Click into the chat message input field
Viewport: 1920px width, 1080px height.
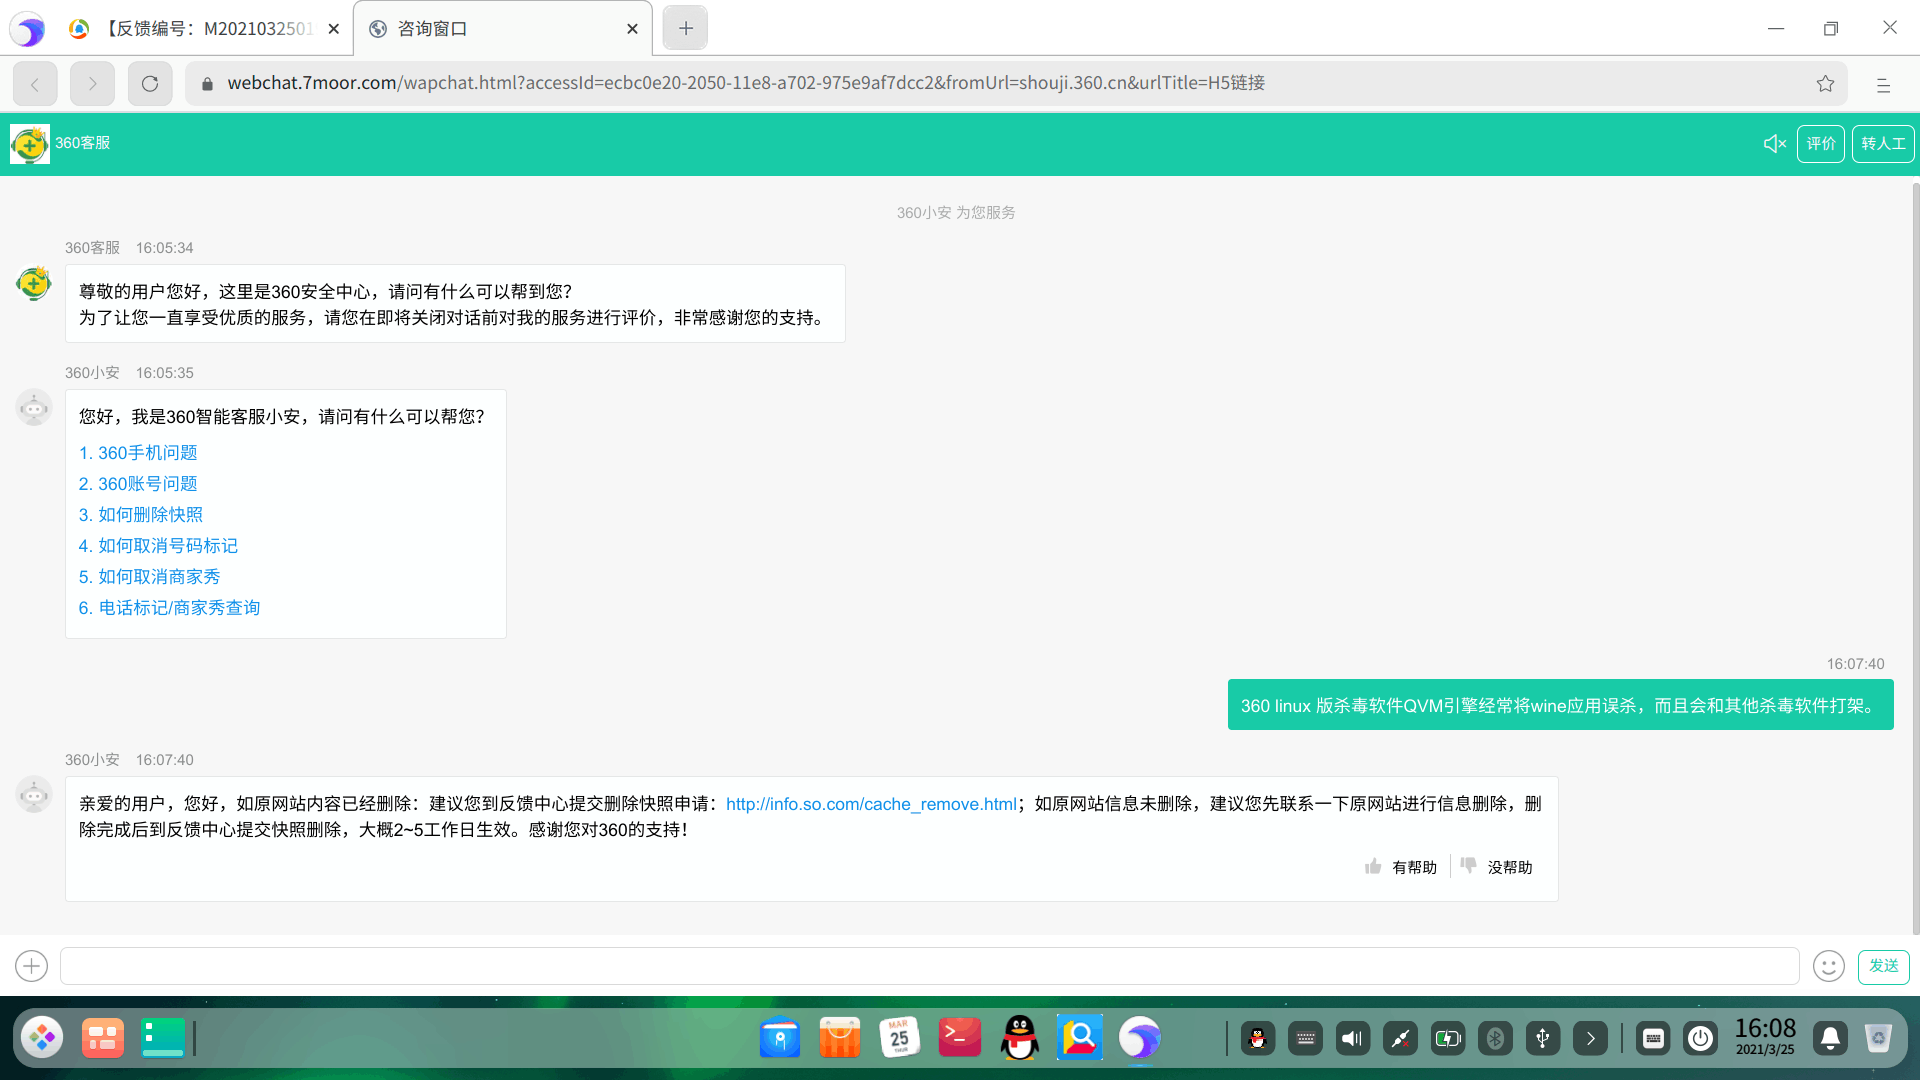coord(929,966)
